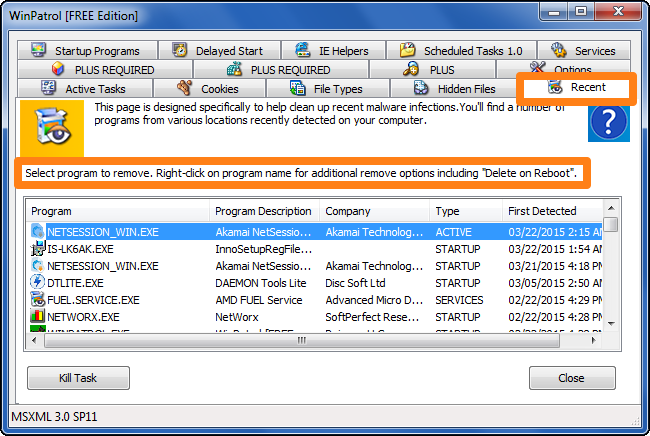Click the NETWORX.EXE bar chart icon

point(37,316)
